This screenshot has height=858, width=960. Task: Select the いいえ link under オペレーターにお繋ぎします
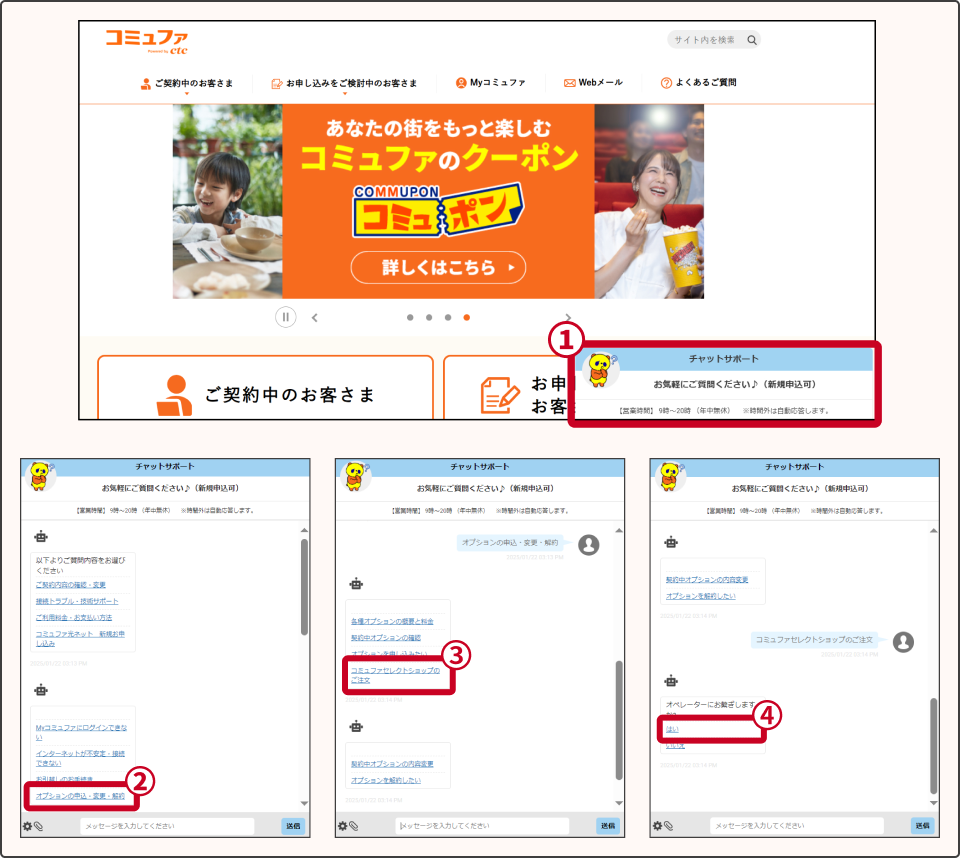tap(675, 745)
